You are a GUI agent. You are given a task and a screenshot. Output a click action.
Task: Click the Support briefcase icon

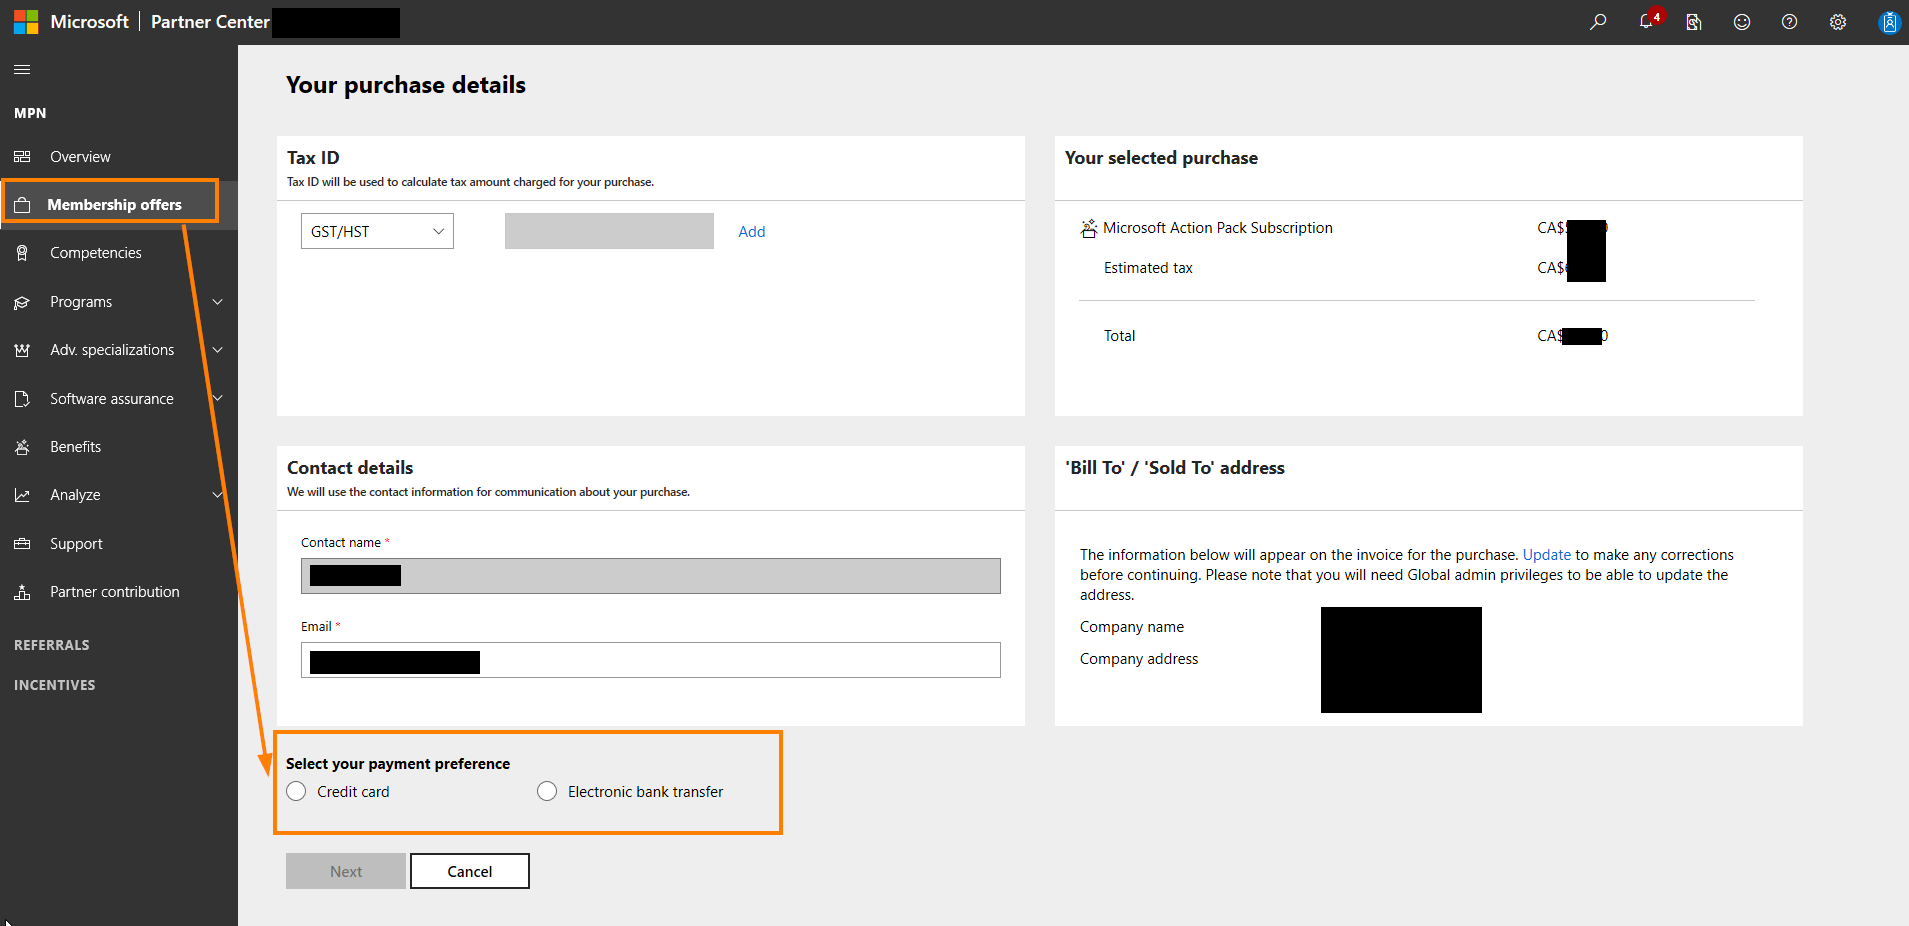[22, 544]
